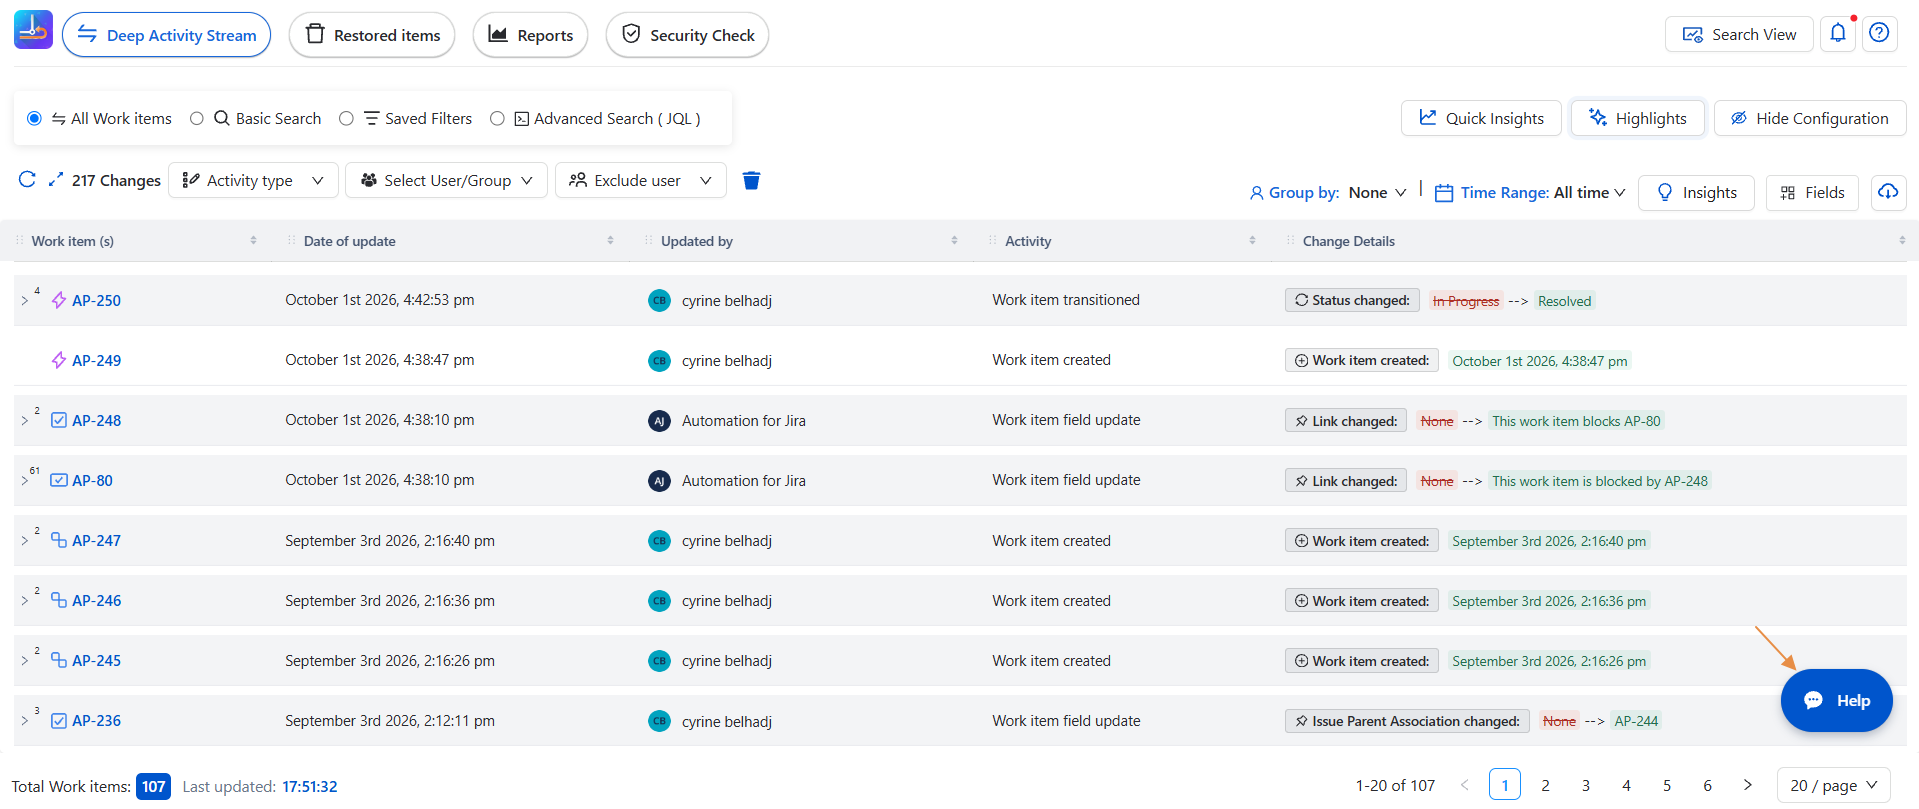Go to page 3
This screenshot has height=809, width=1919.
[x=1586, y=785]
